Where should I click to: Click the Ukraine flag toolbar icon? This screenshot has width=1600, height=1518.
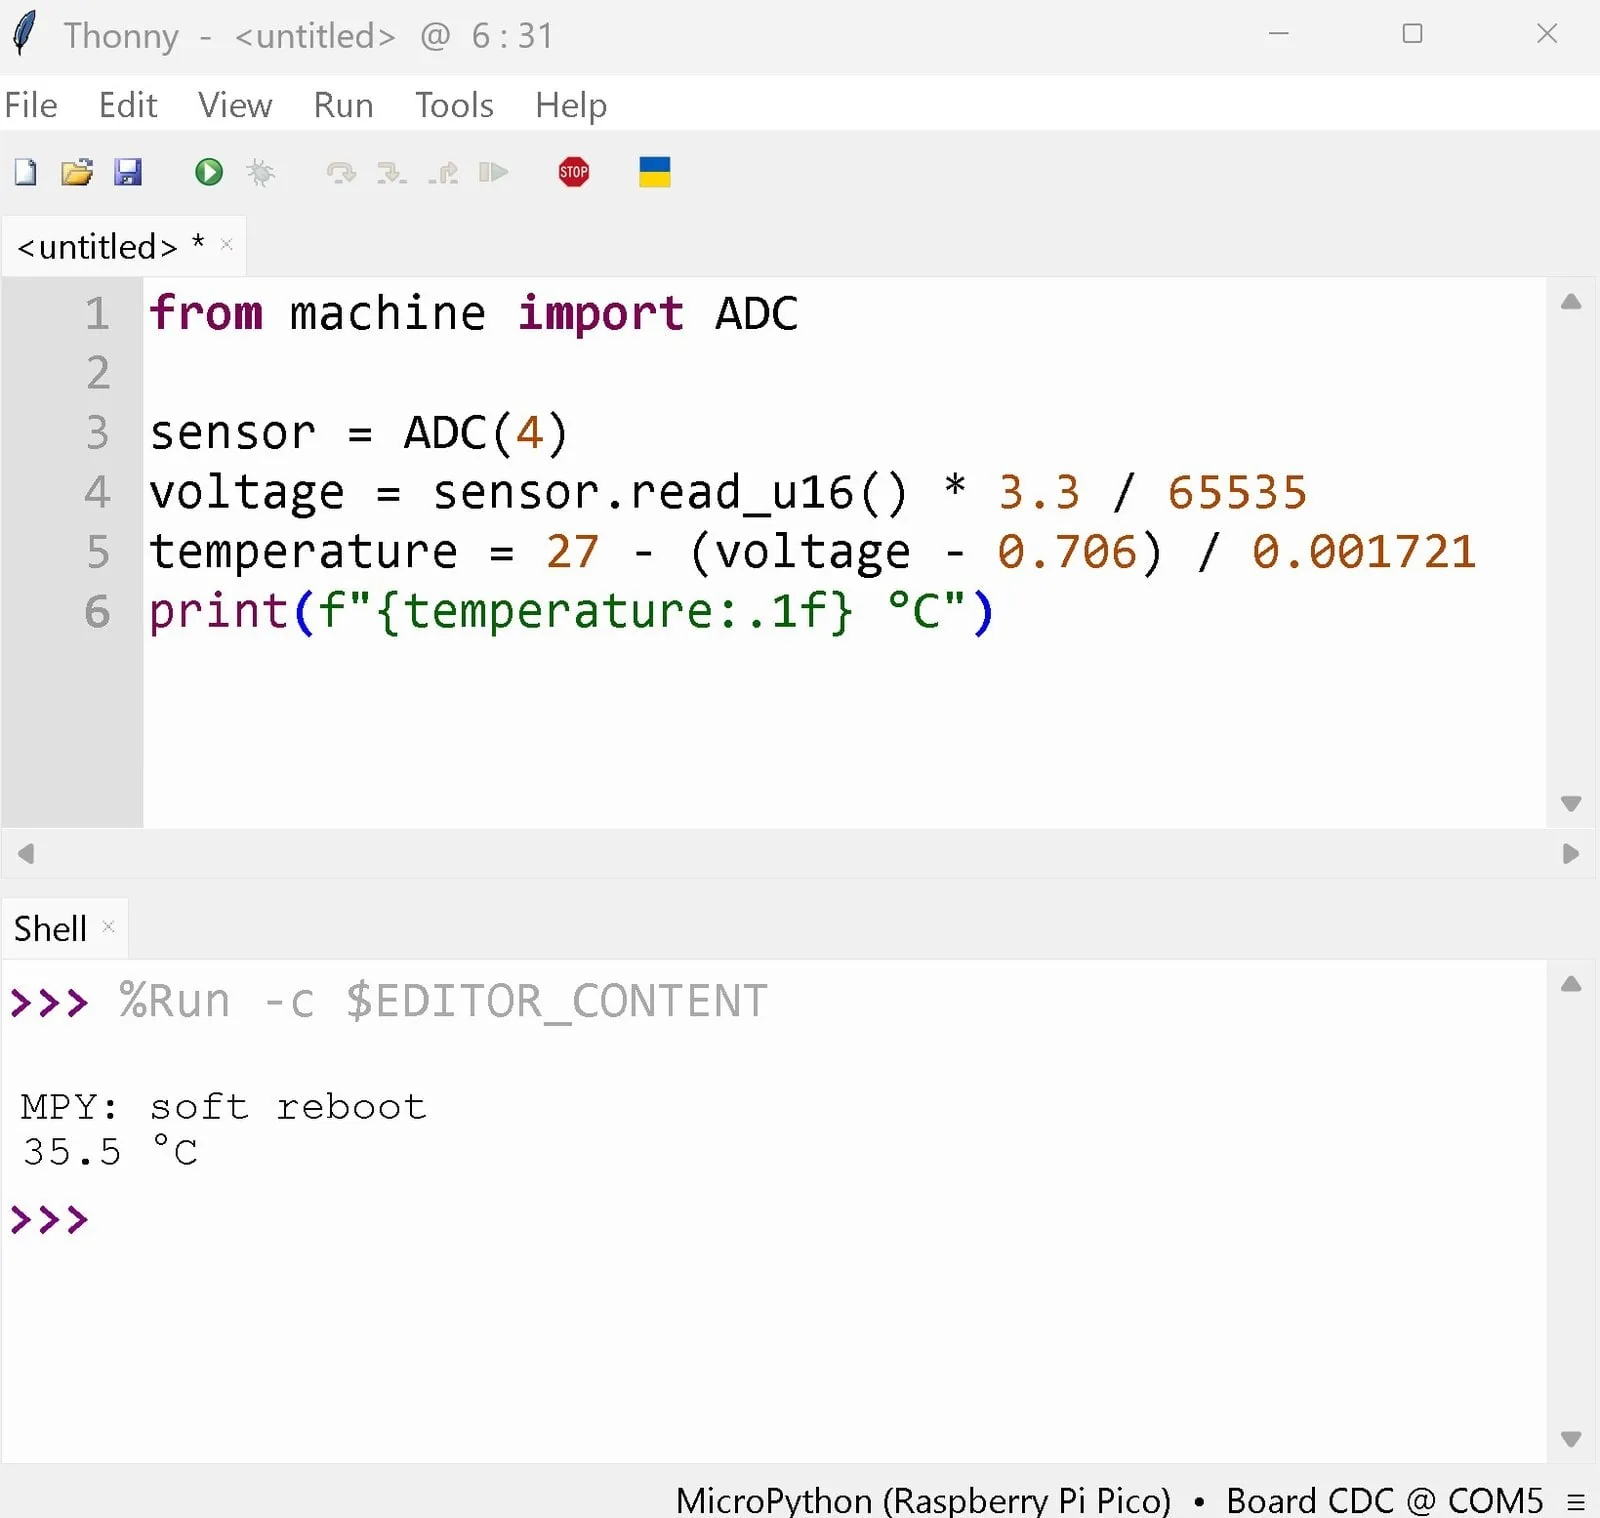[655, 172]
